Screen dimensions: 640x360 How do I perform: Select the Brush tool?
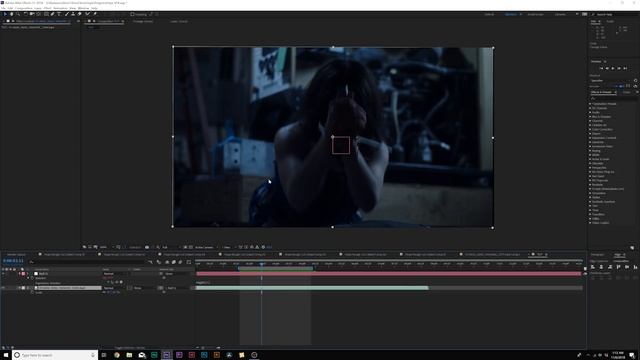point(67,14)
